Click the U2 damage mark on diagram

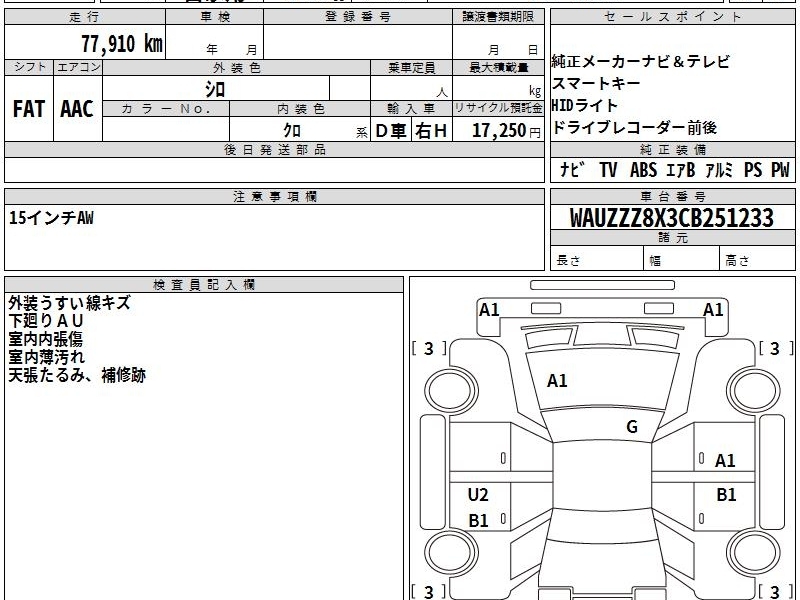pos(478,494)
